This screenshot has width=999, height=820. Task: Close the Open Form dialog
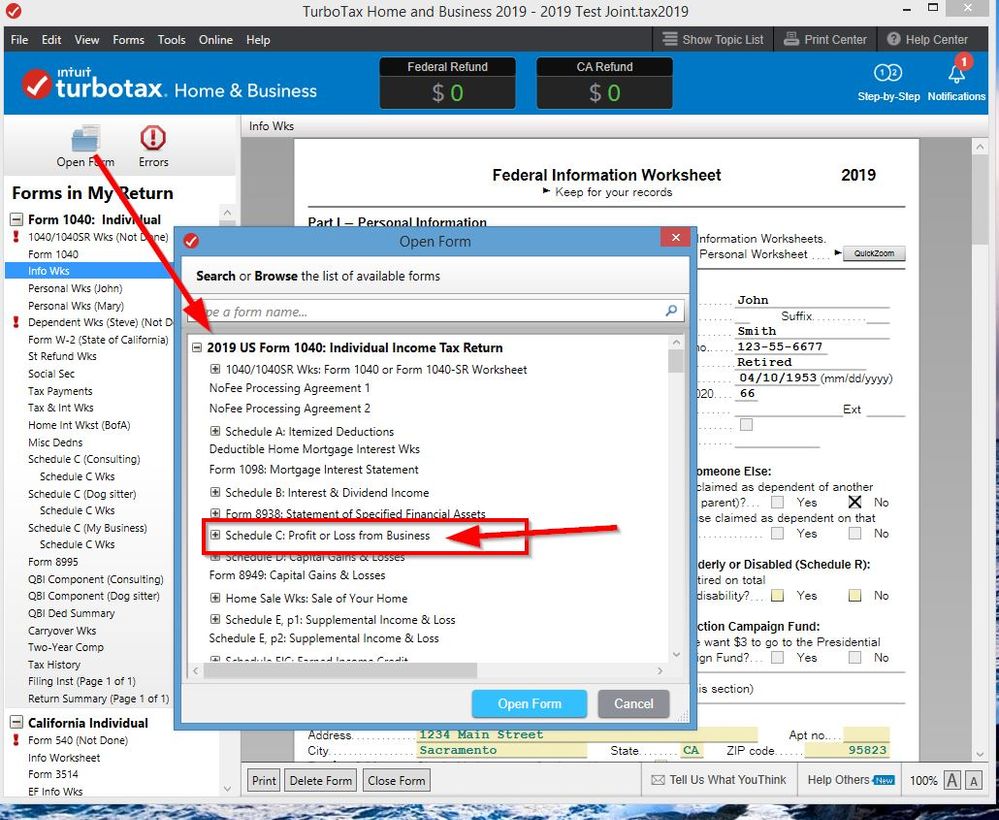pos(675,238)
